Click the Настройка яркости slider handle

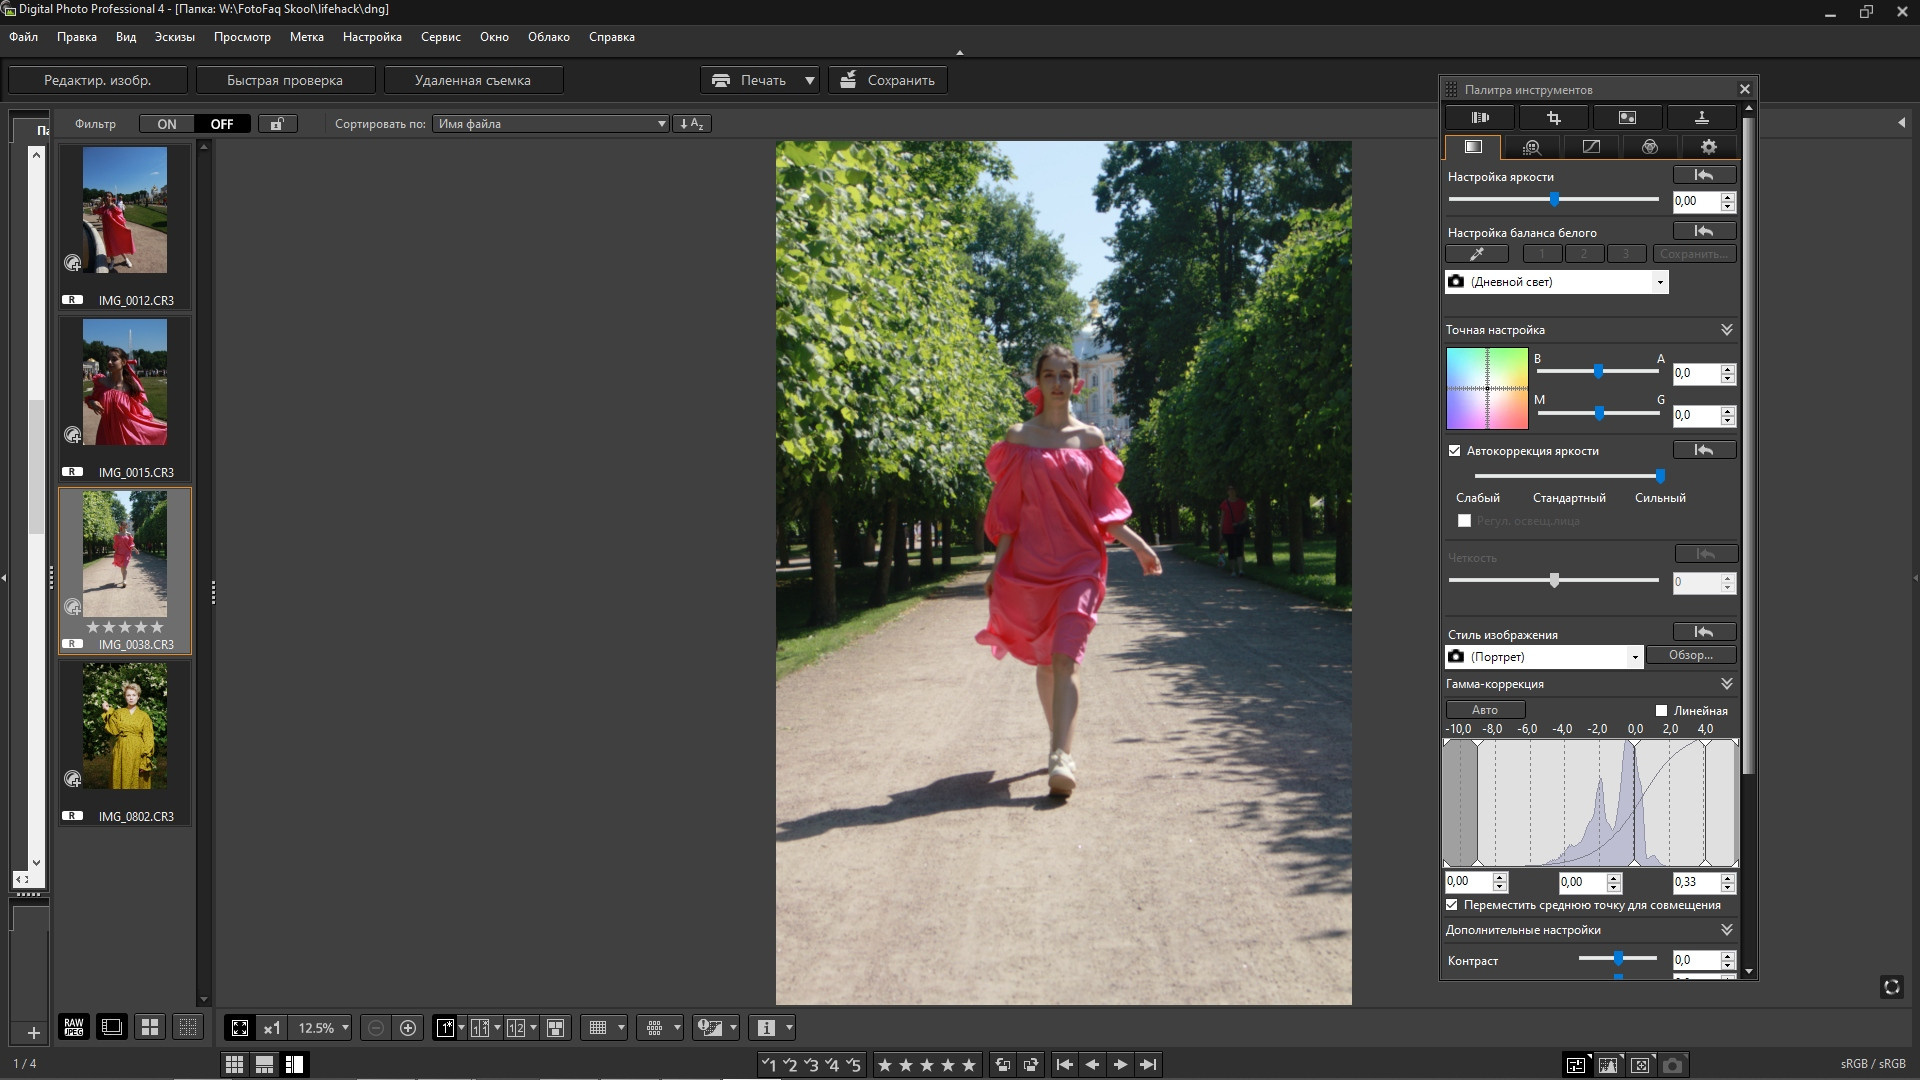pos(1554,200)
